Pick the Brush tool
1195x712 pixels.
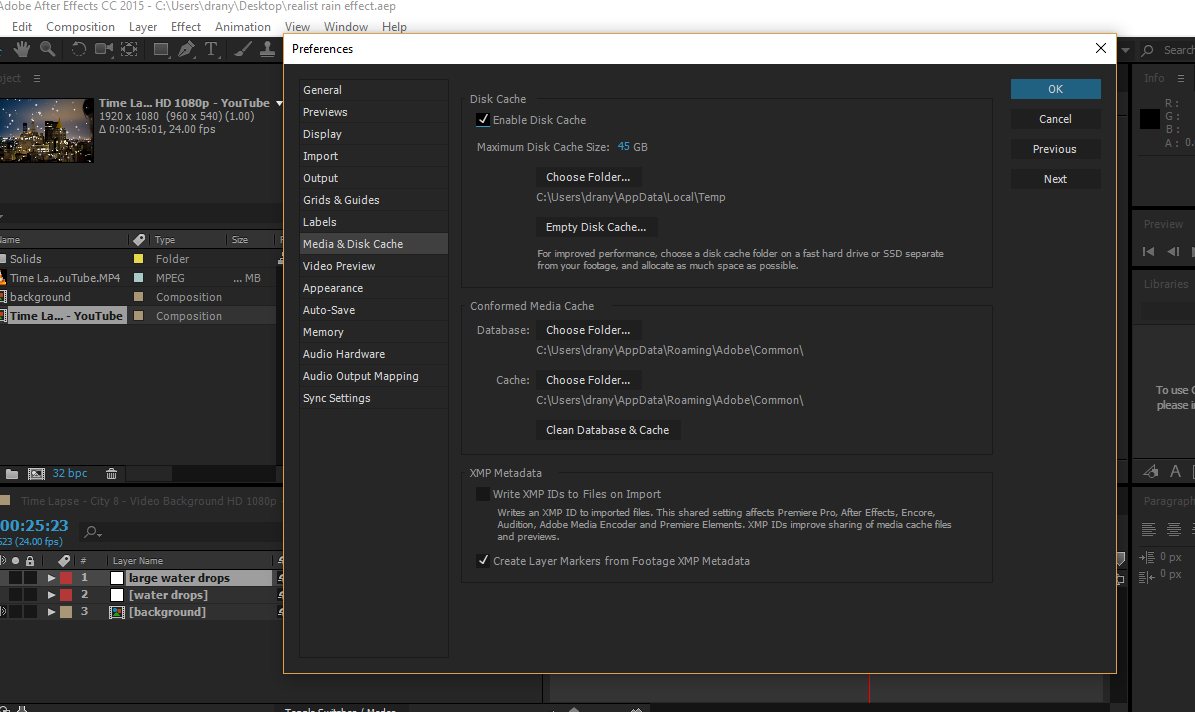click(241, 48)
